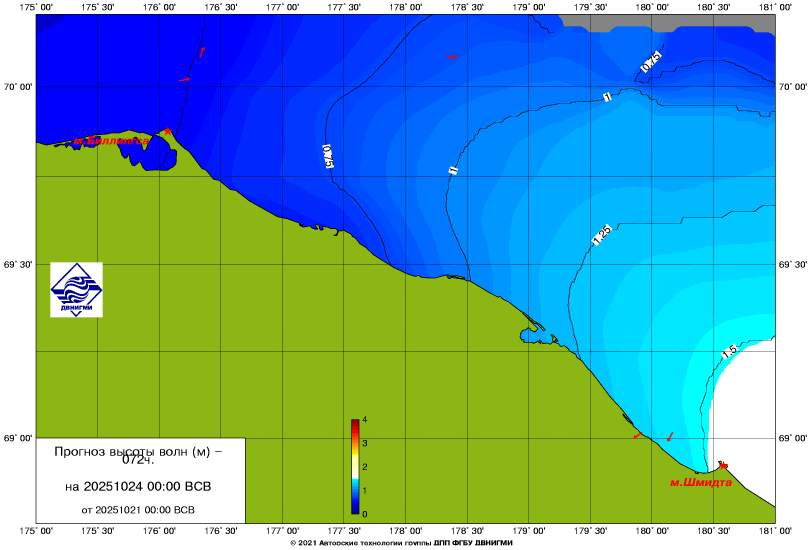
Task: Select the red marker north of 178°00' near the top
Action: click(x=451, y=57)
